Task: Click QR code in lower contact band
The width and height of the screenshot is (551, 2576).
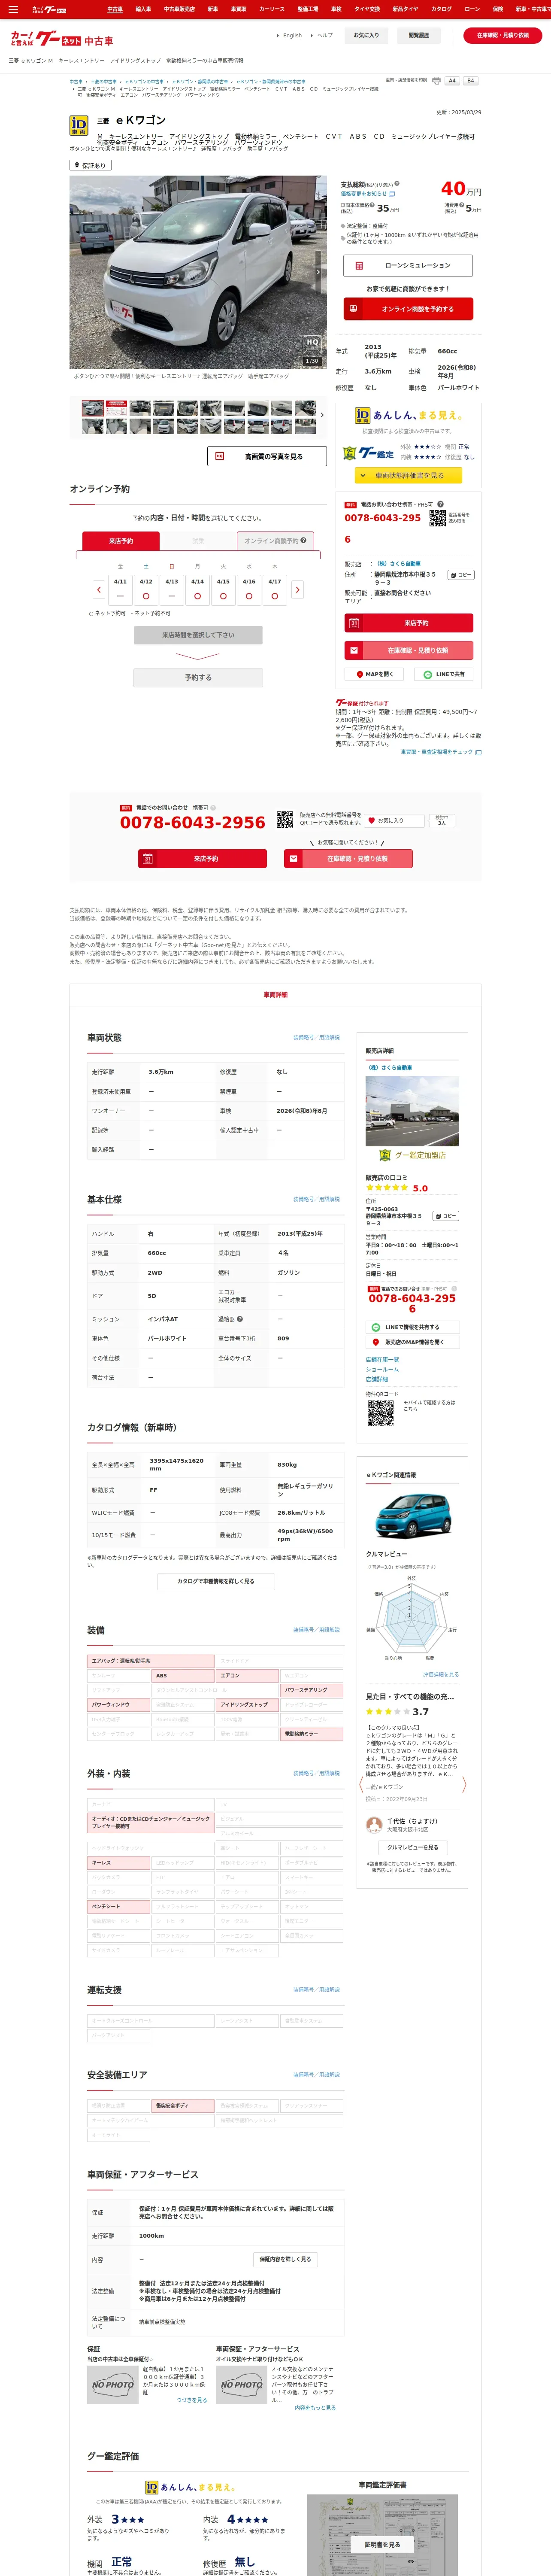Action: [x=285, y=819]
